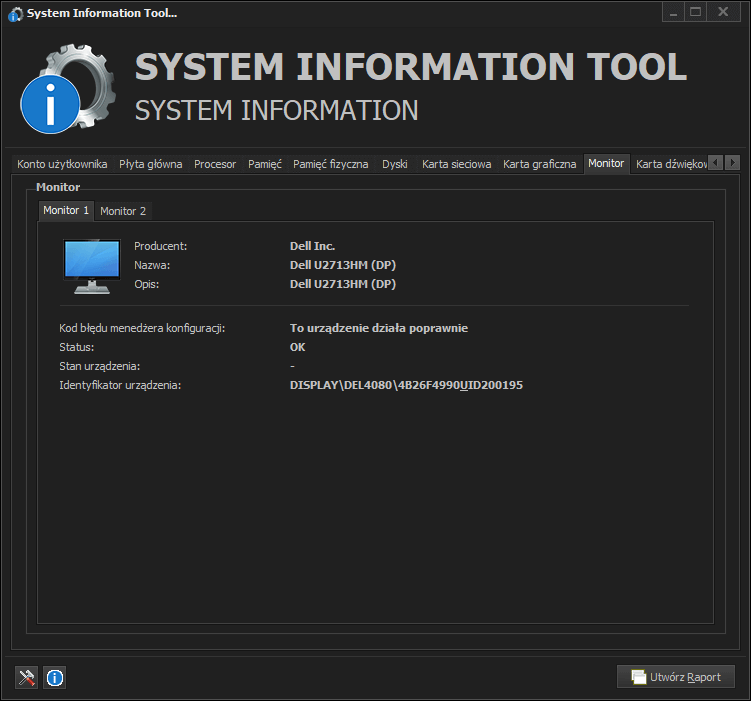Image resolution: width=751 pixels, height=701 pixels.
Task: Open Karta sieciowa tab
Action: (456, 164)
